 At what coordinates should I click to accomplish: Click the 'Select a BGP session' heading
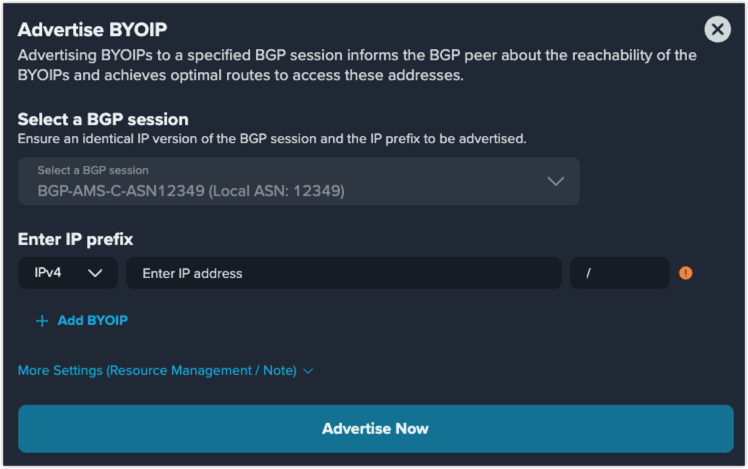pyautogui.click(x=103, y=119)
